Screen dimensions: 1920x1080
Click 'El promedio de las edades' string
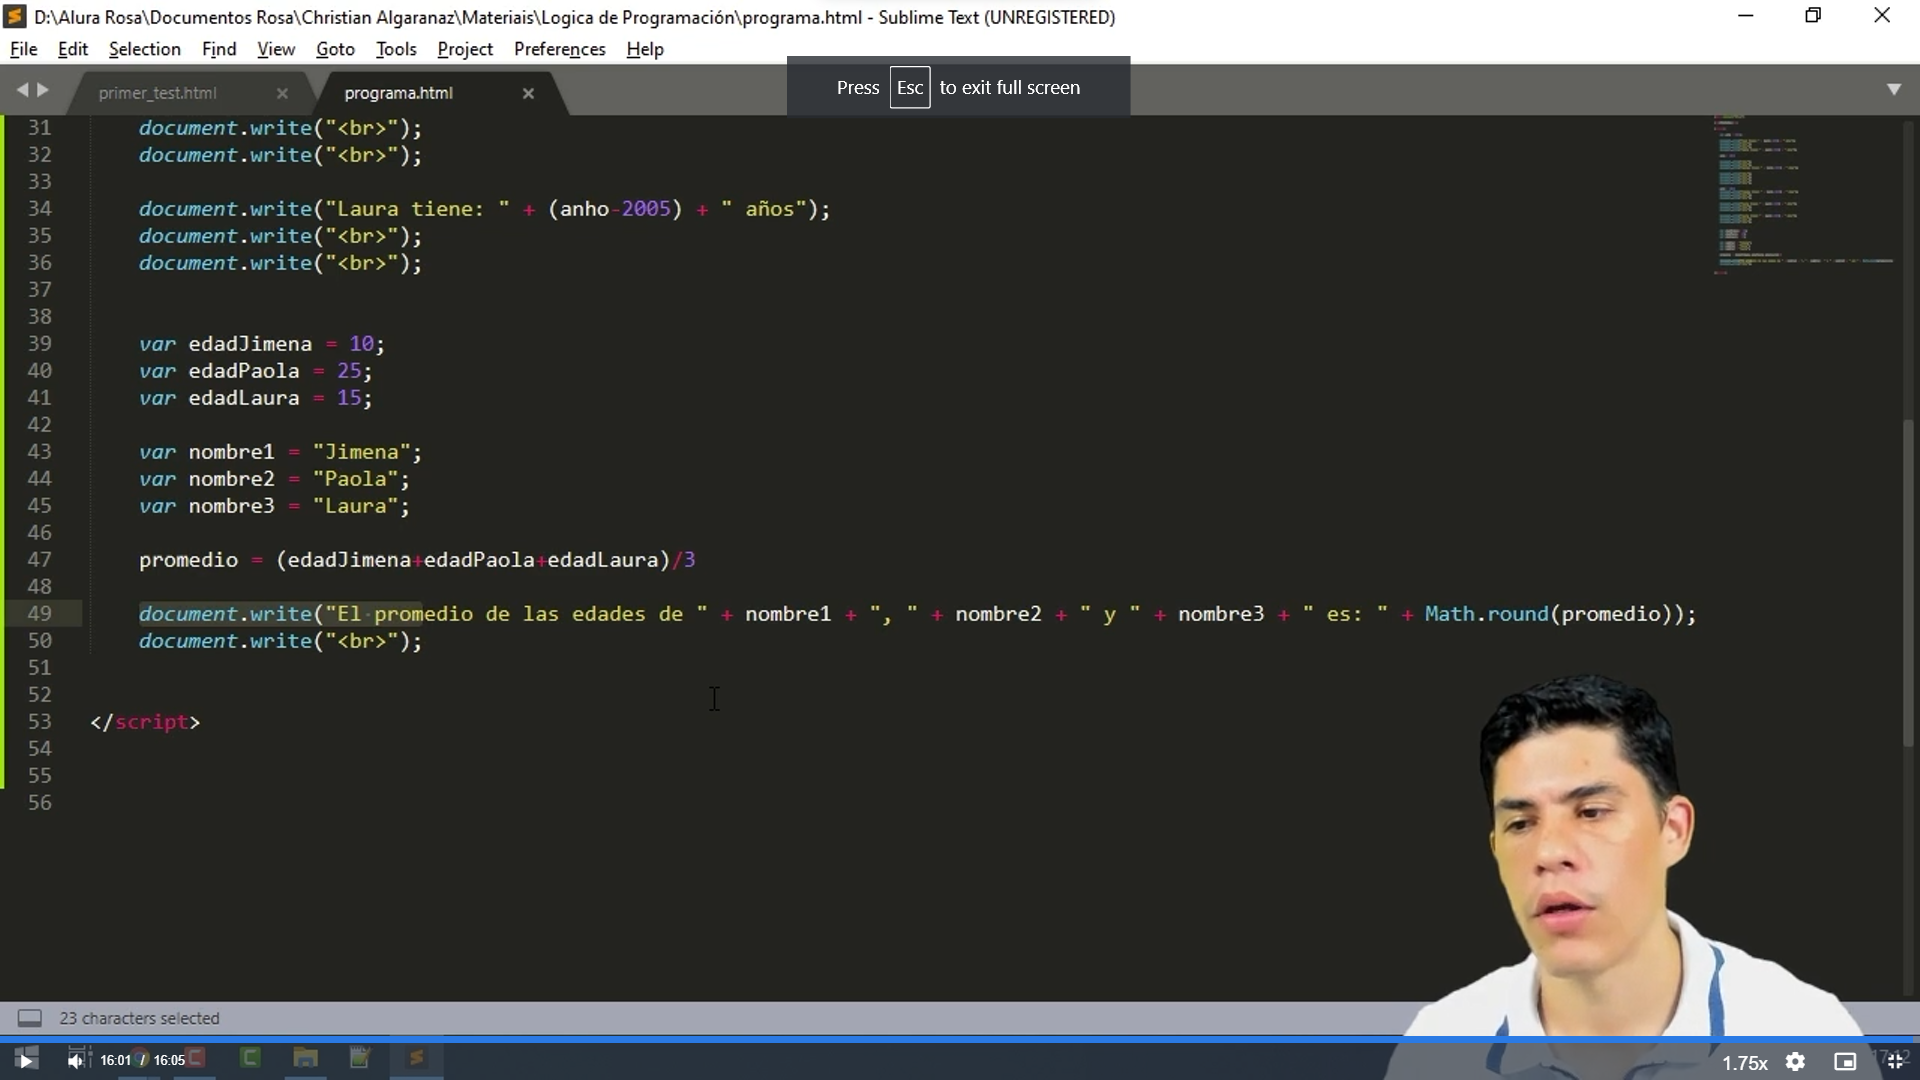tap(516, 614)
